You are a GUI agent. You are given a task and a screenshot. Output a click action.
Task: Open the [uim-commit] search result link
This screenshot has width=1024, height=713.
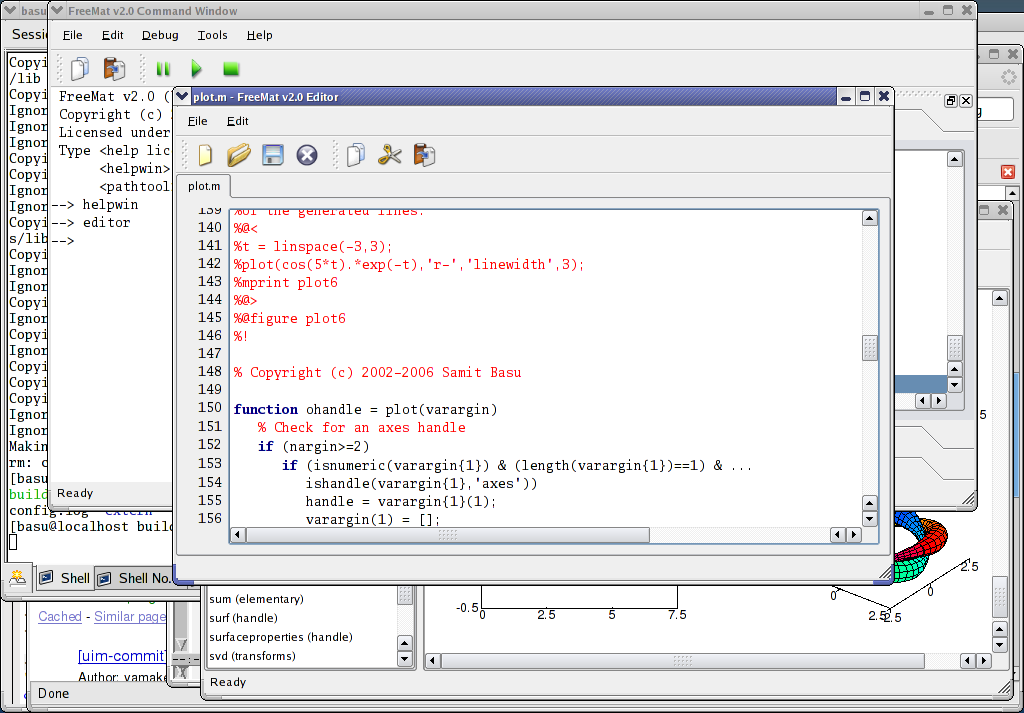[122, 656]
